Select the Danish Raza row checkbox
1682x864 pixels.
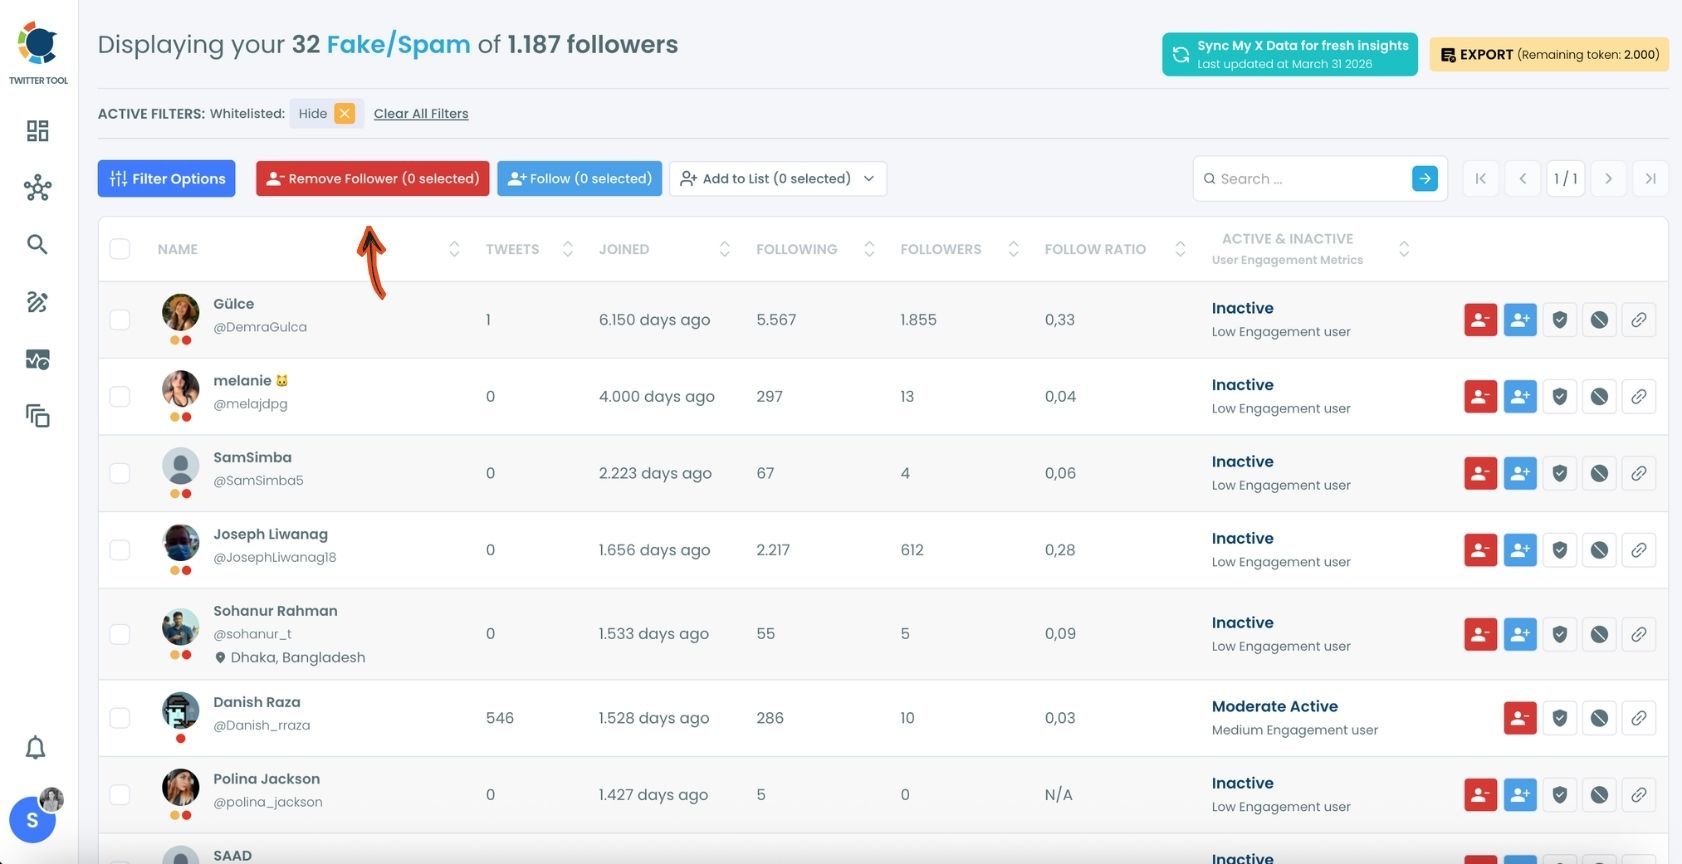(x=120, y=718)
